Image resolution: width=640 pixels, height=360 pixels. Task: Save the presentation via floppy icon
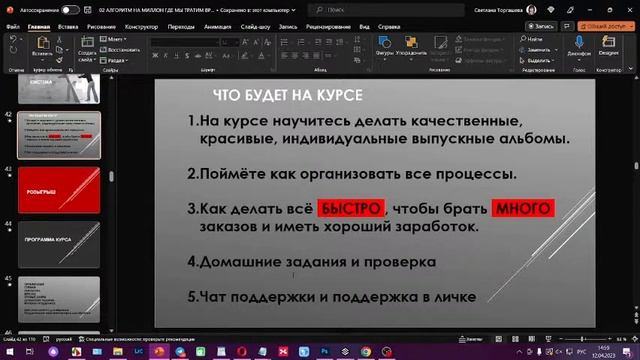(x=87, y=10)
